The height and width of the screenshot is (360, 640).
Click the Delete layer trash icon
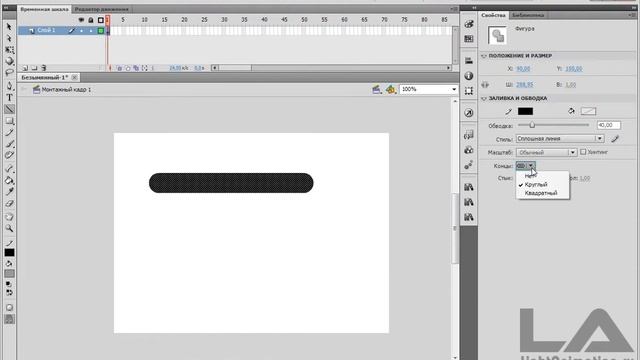point(44,68)
